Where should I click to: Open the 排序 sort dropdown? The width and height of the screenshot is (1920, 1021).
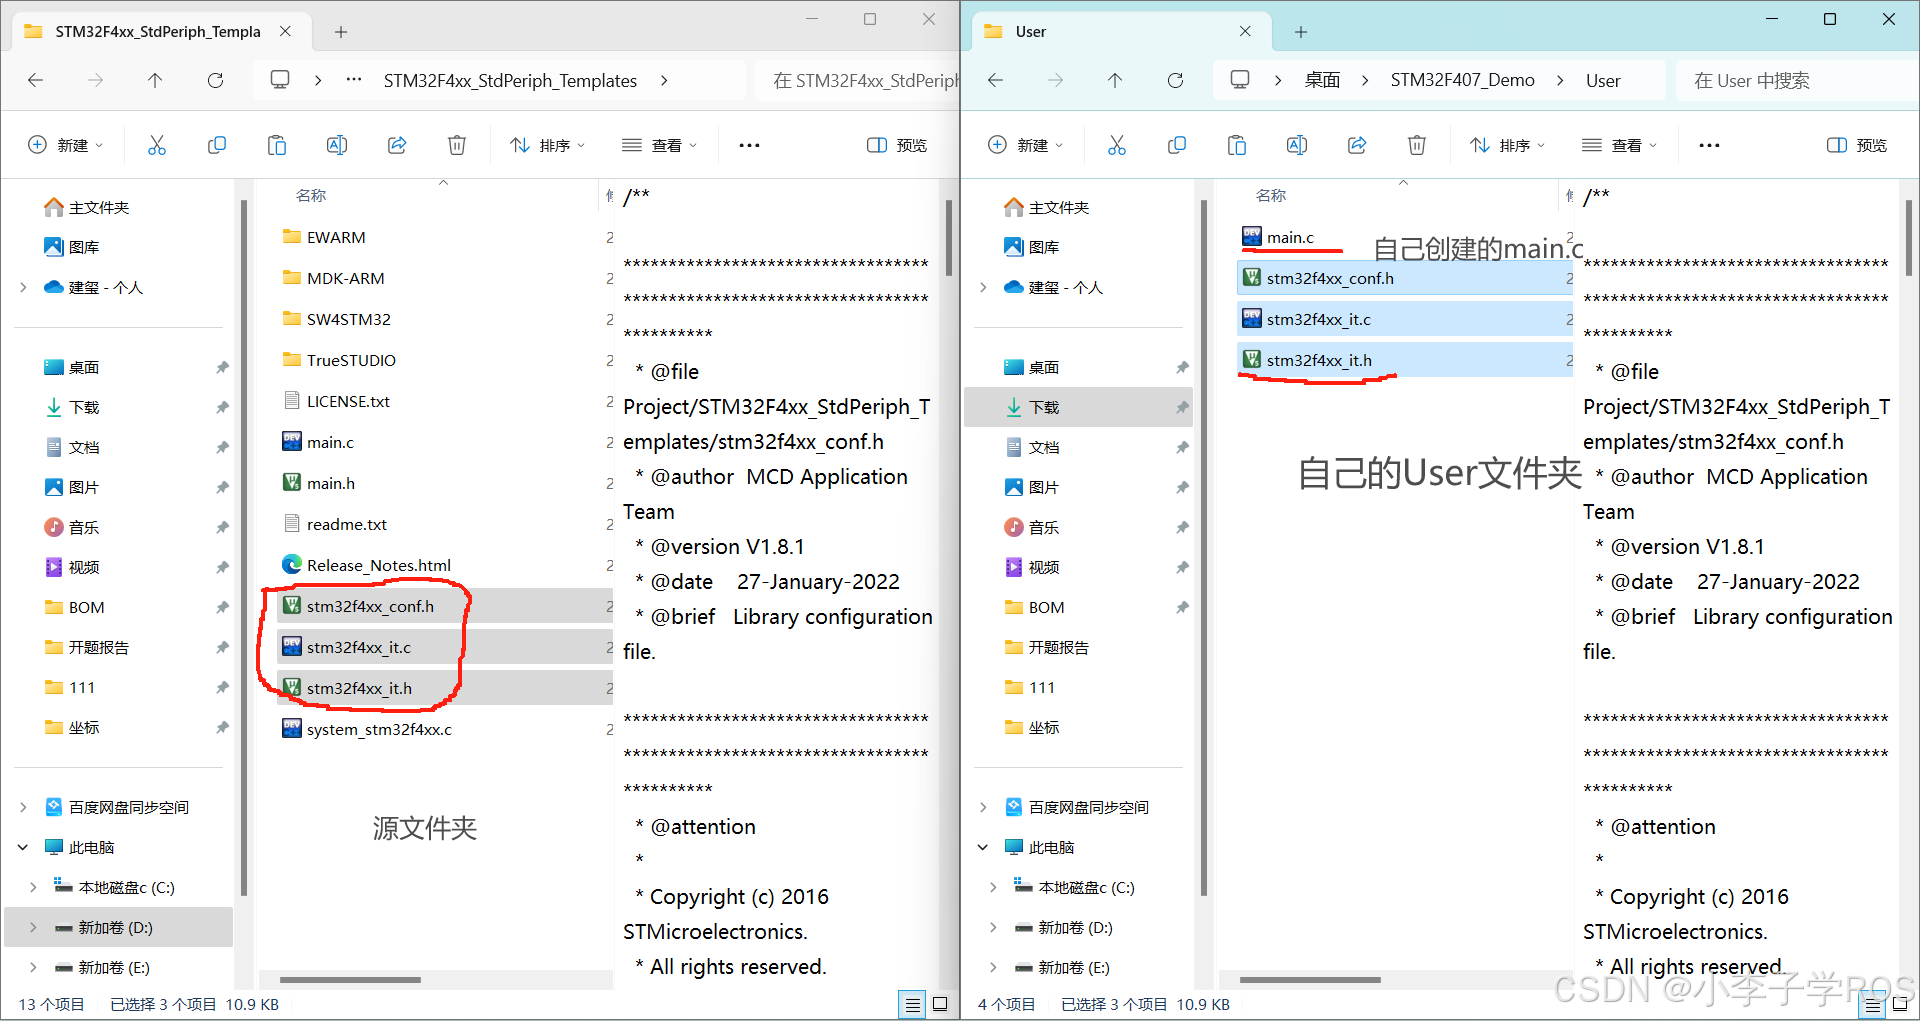point(1506,145)
